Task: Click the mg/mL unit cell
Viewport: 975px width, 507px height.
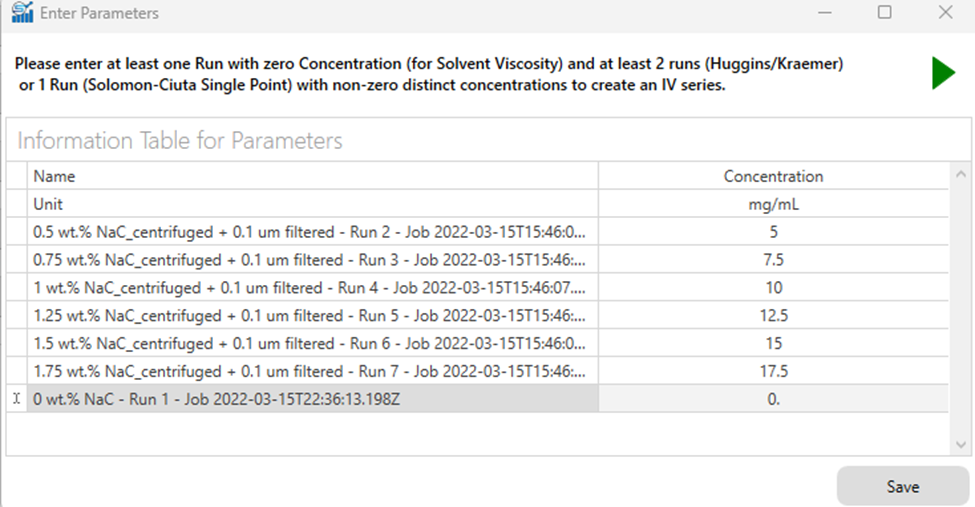Action: (x=773, y=204)
